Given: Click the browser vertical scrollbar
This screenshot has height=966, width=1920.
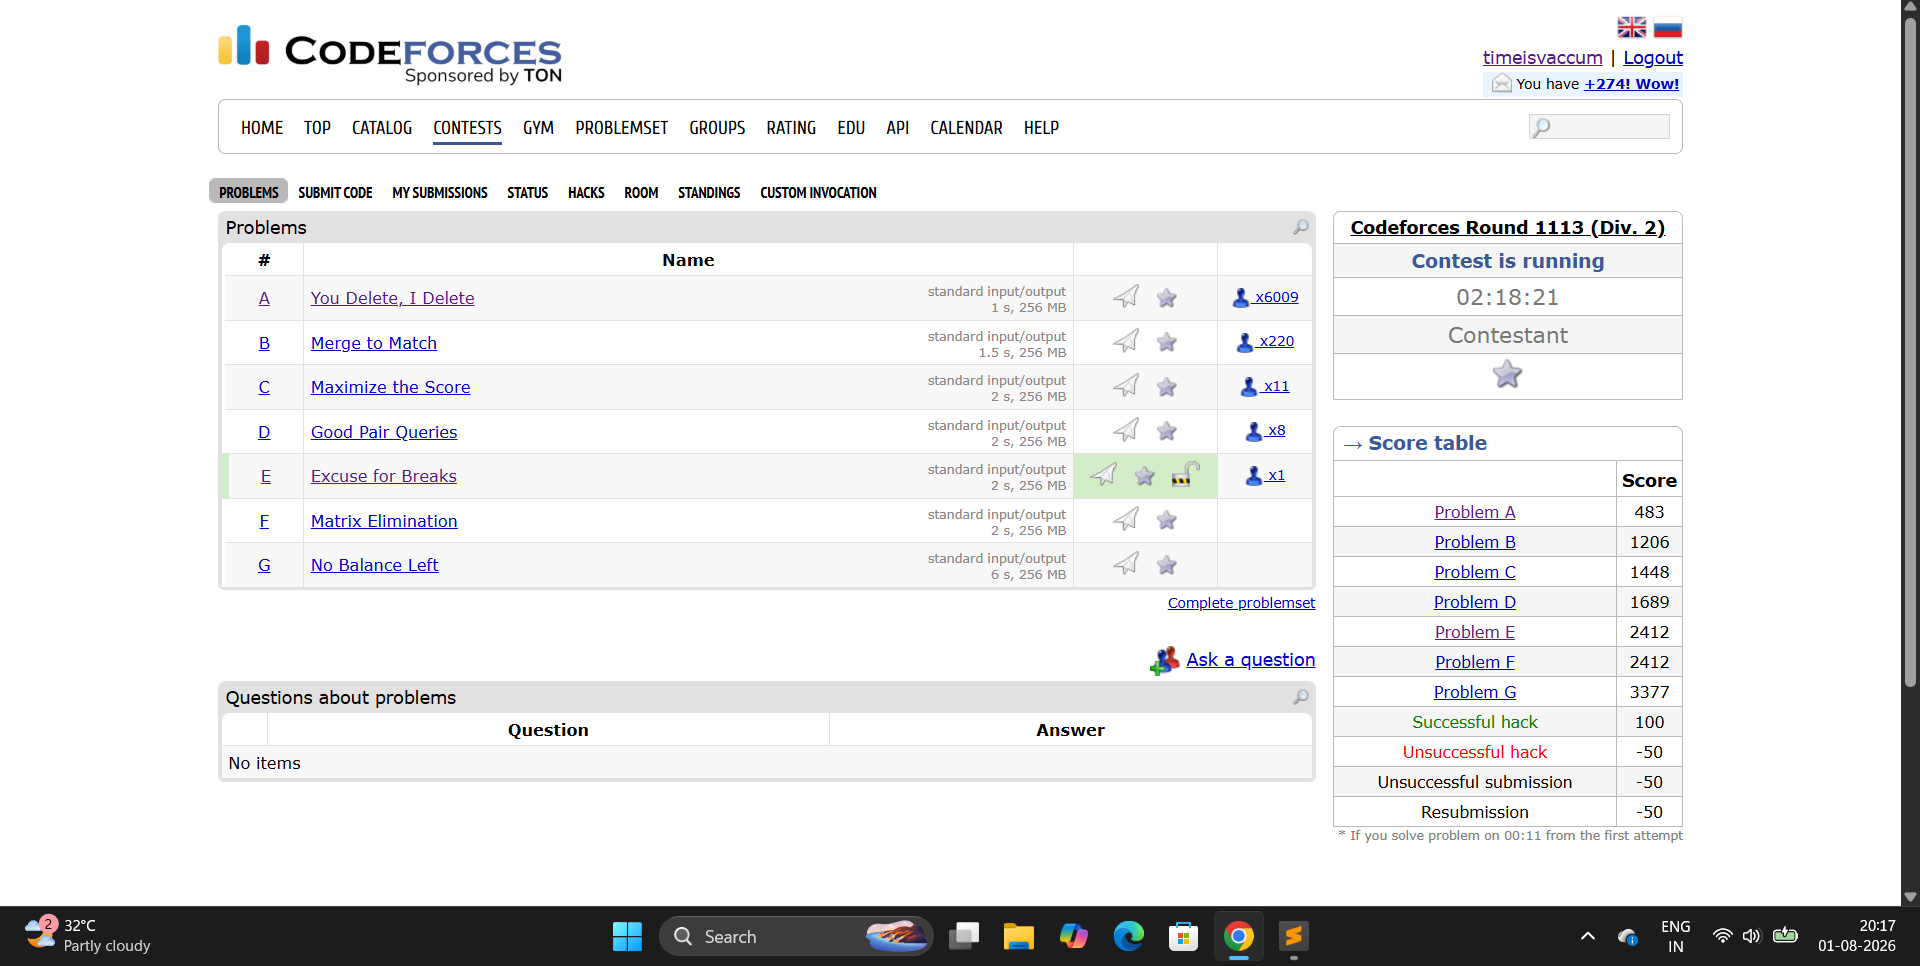Looking at the screenshot, I should 1910,350.
